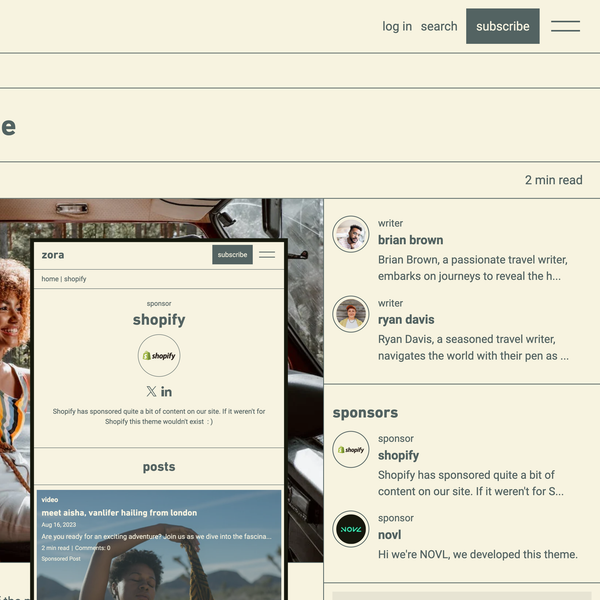Click the "Sponsored Post" label in mockup
The width and height of the screenshot is (600, 600).
click(x=61, y=559)
